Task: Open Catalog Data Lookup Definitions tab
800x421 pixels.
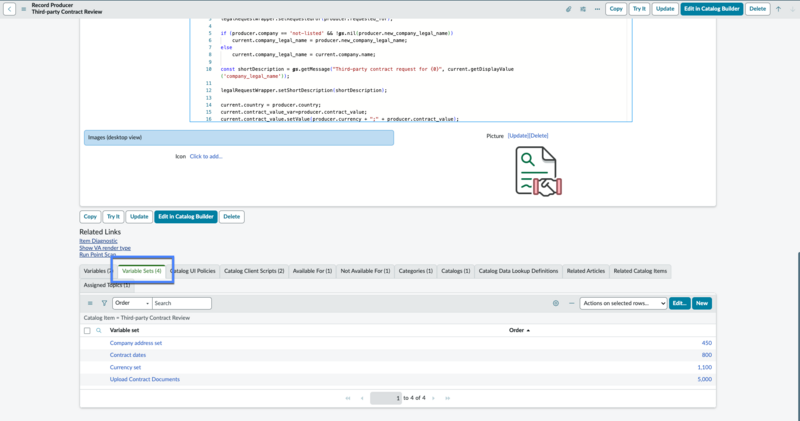Action: click(x=518, y=271)
